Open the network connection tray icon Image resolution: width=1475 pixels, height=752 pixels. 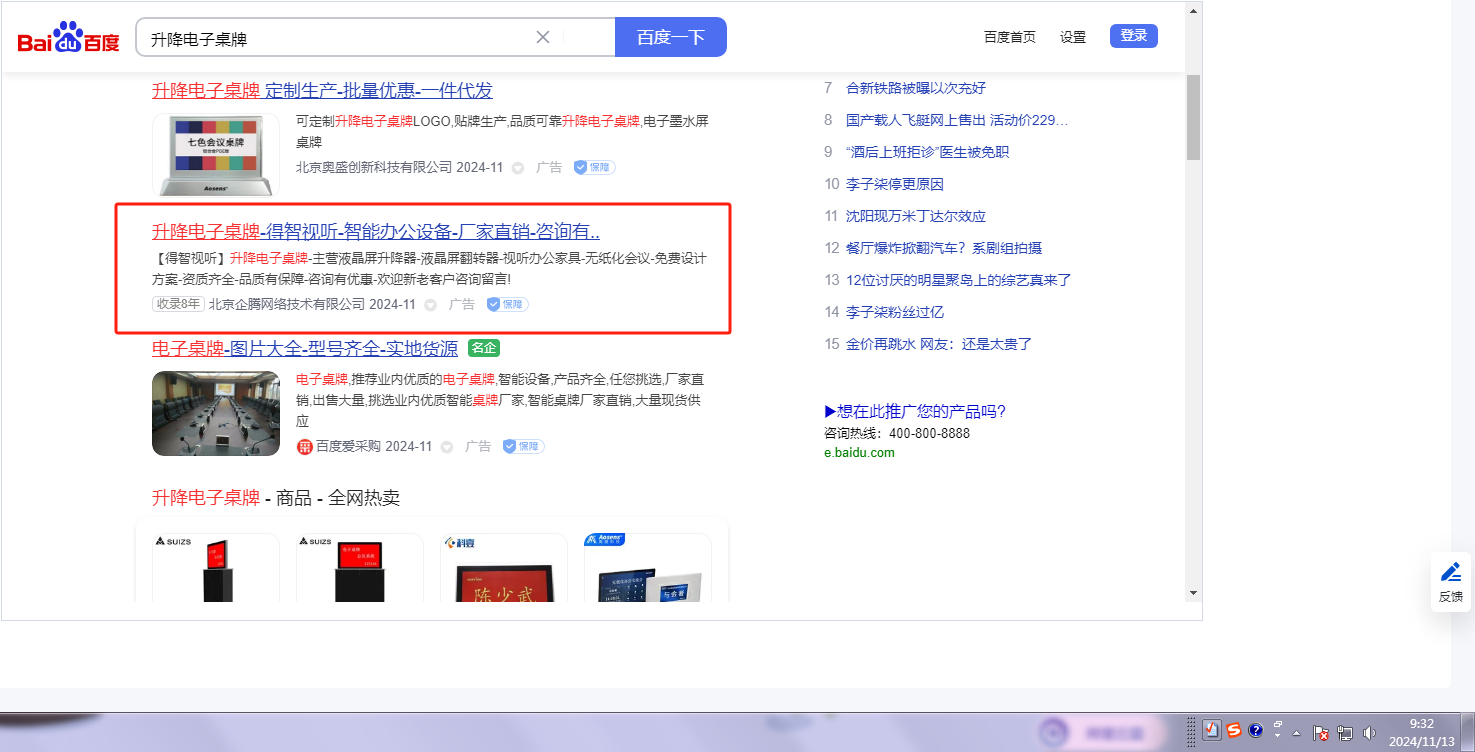pyautogui.click(x=1345, y=733)
